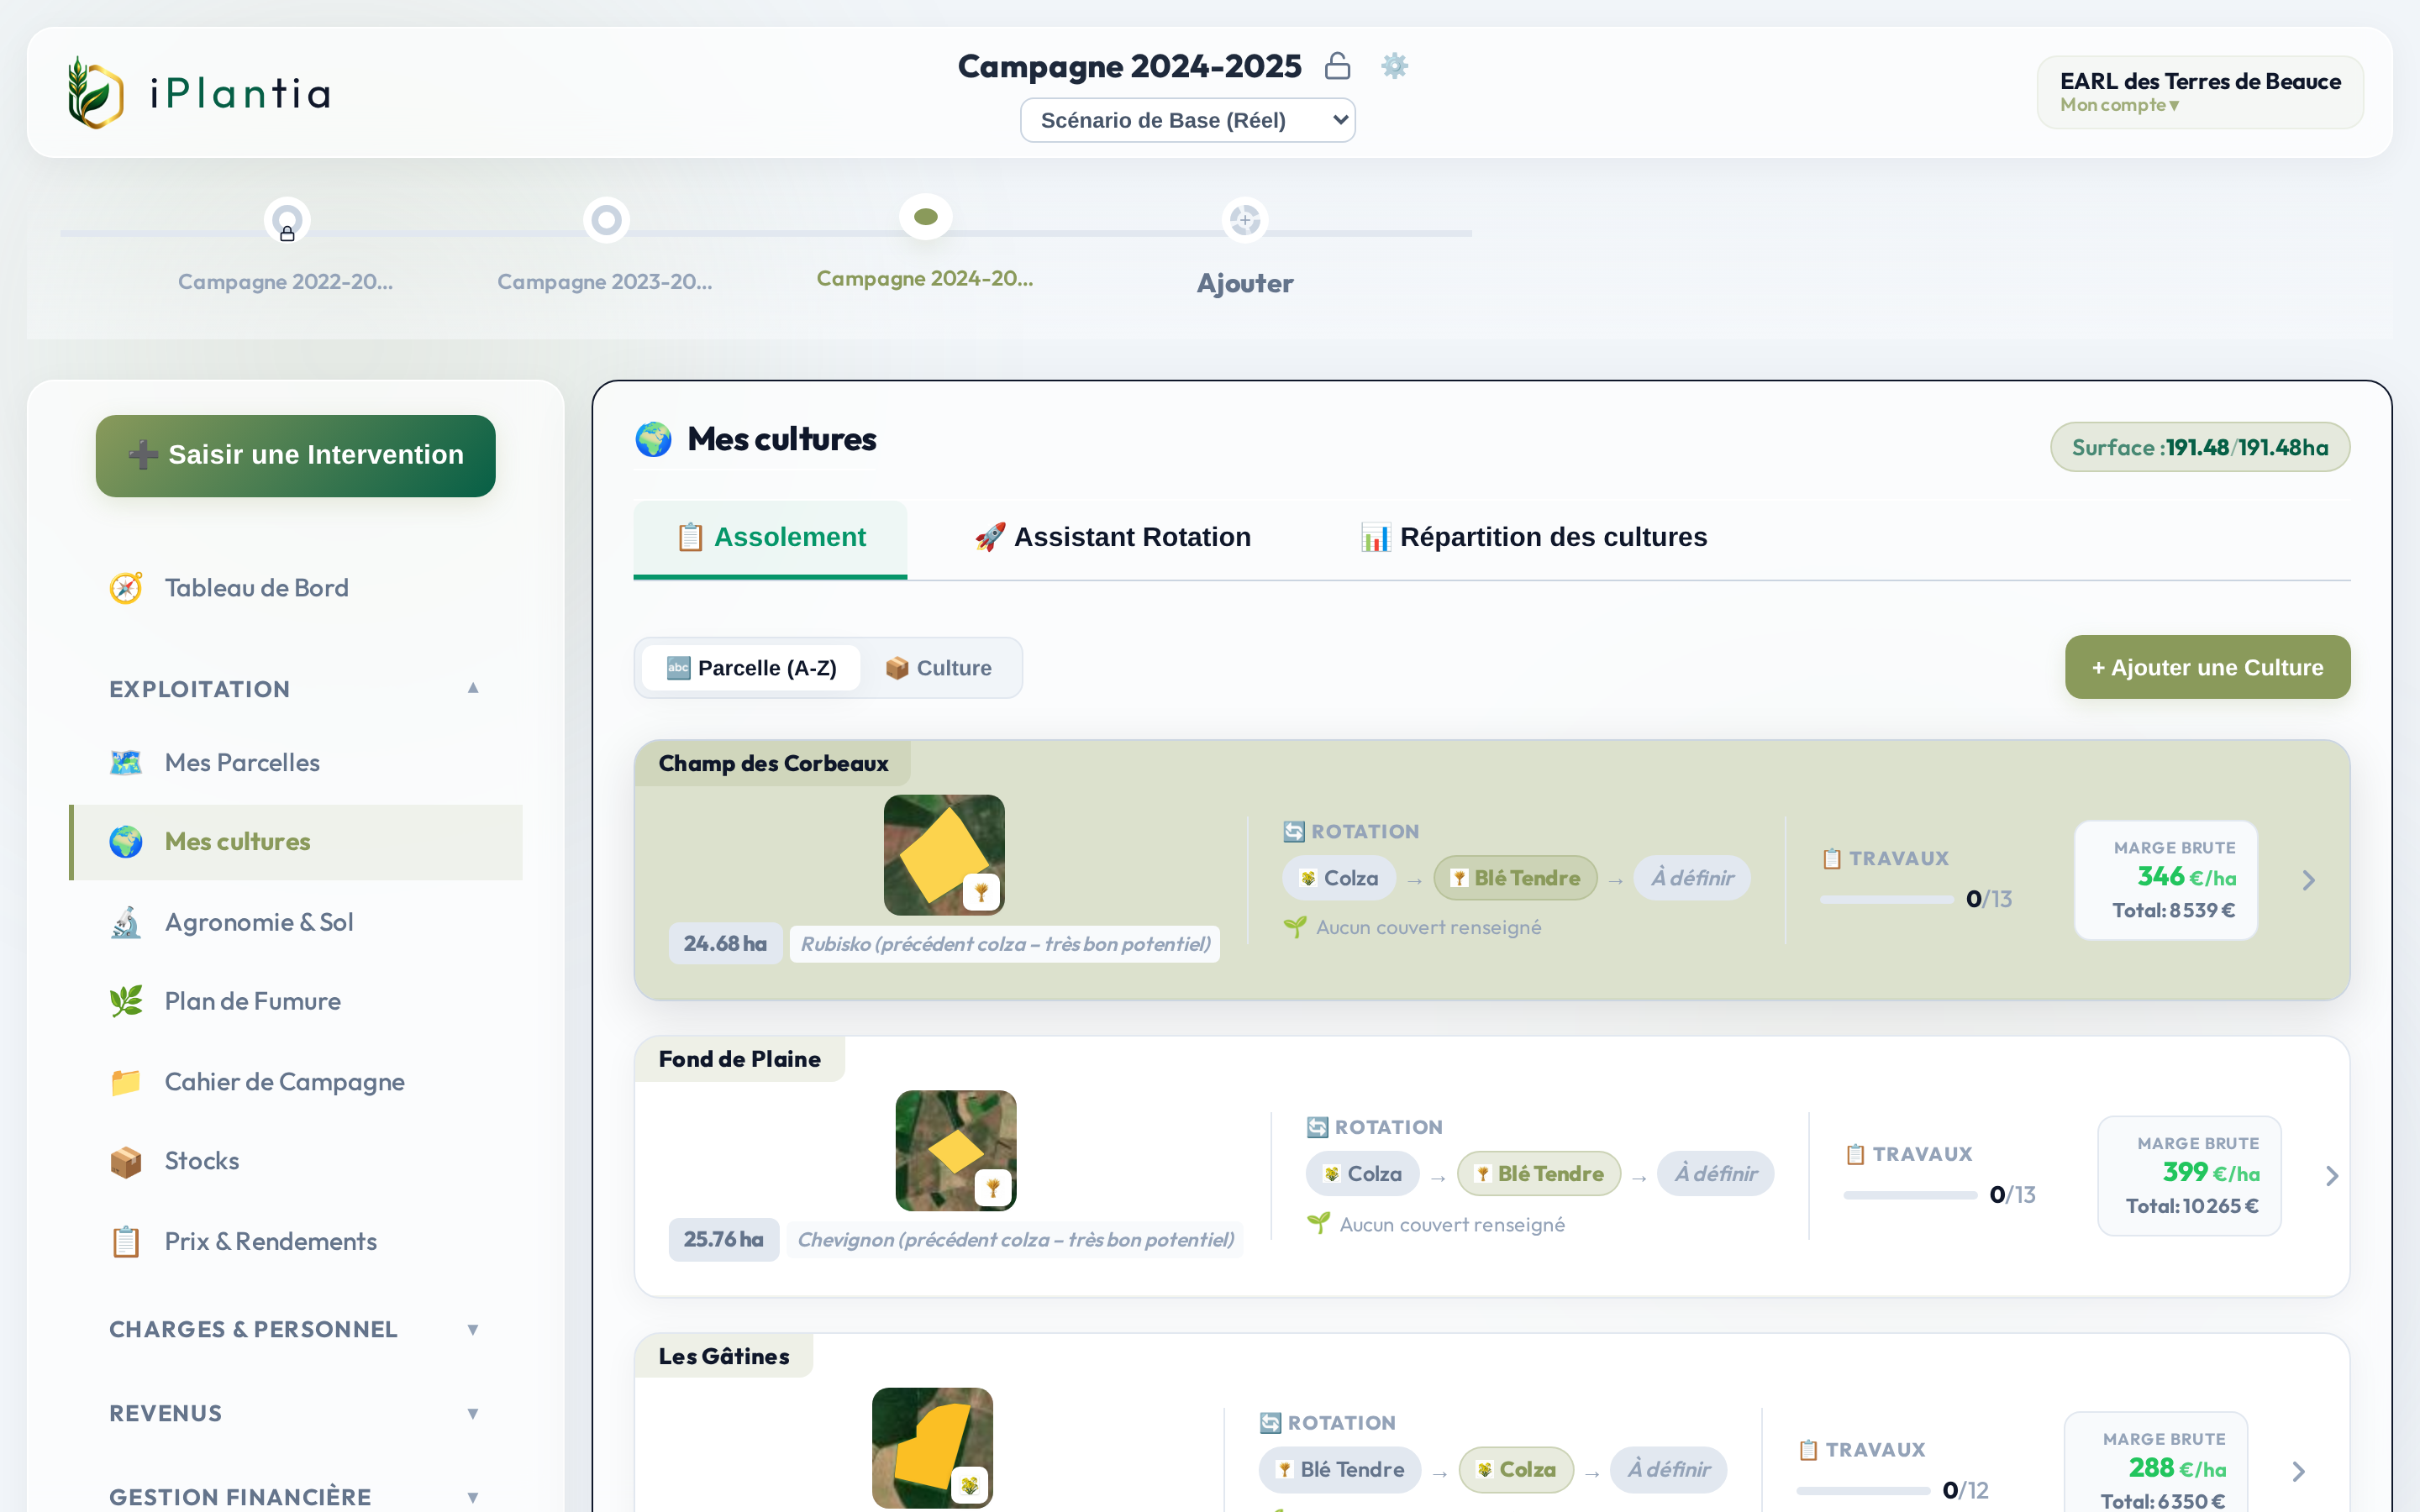Viewport: 2420px width, 1512px height.
Task: Click Colza chip in Fond de Plaine
Action: coord(1362,1174)
